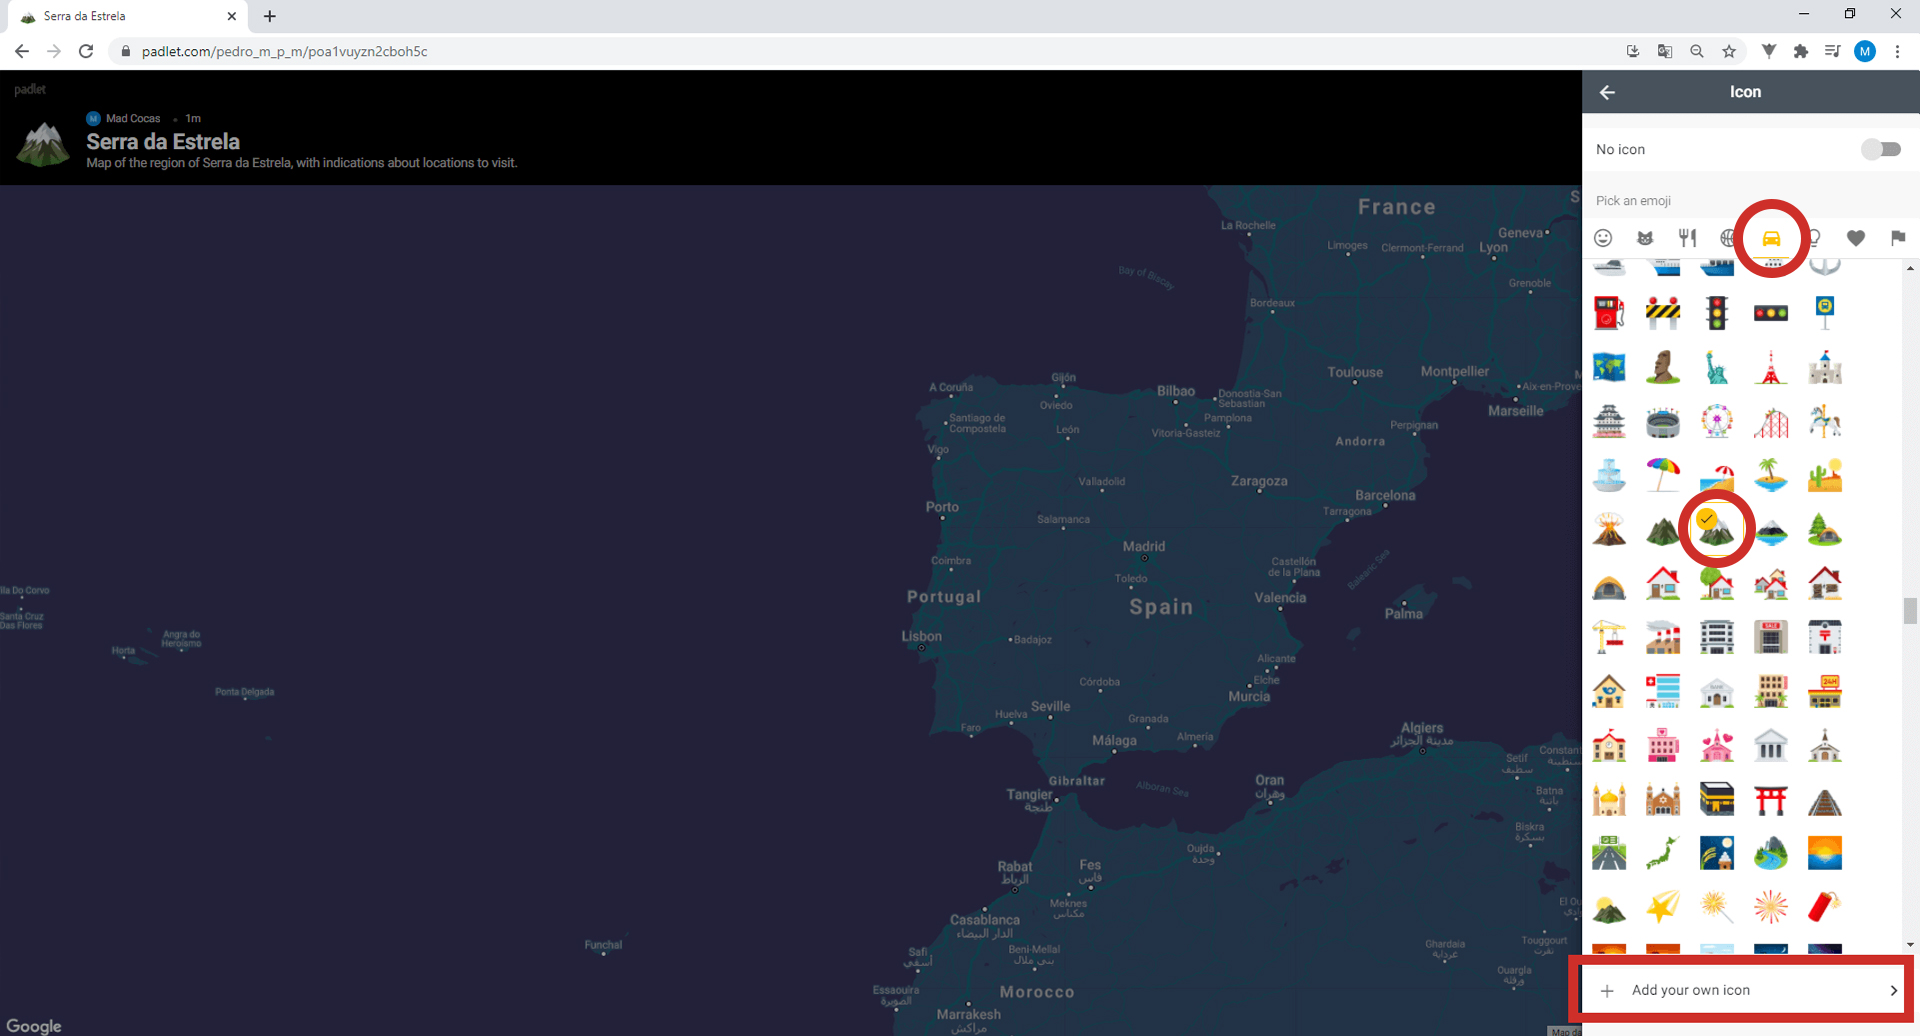Pick the desert with cactus emoji
The width and height of the screenshot is (1920, 1036).
pos(1825,475)
